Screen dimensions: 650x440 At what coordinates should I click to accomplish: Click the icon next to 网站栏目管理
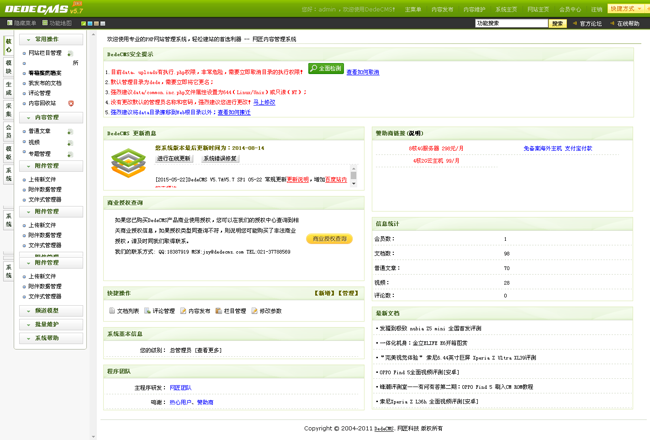(70, 53)
